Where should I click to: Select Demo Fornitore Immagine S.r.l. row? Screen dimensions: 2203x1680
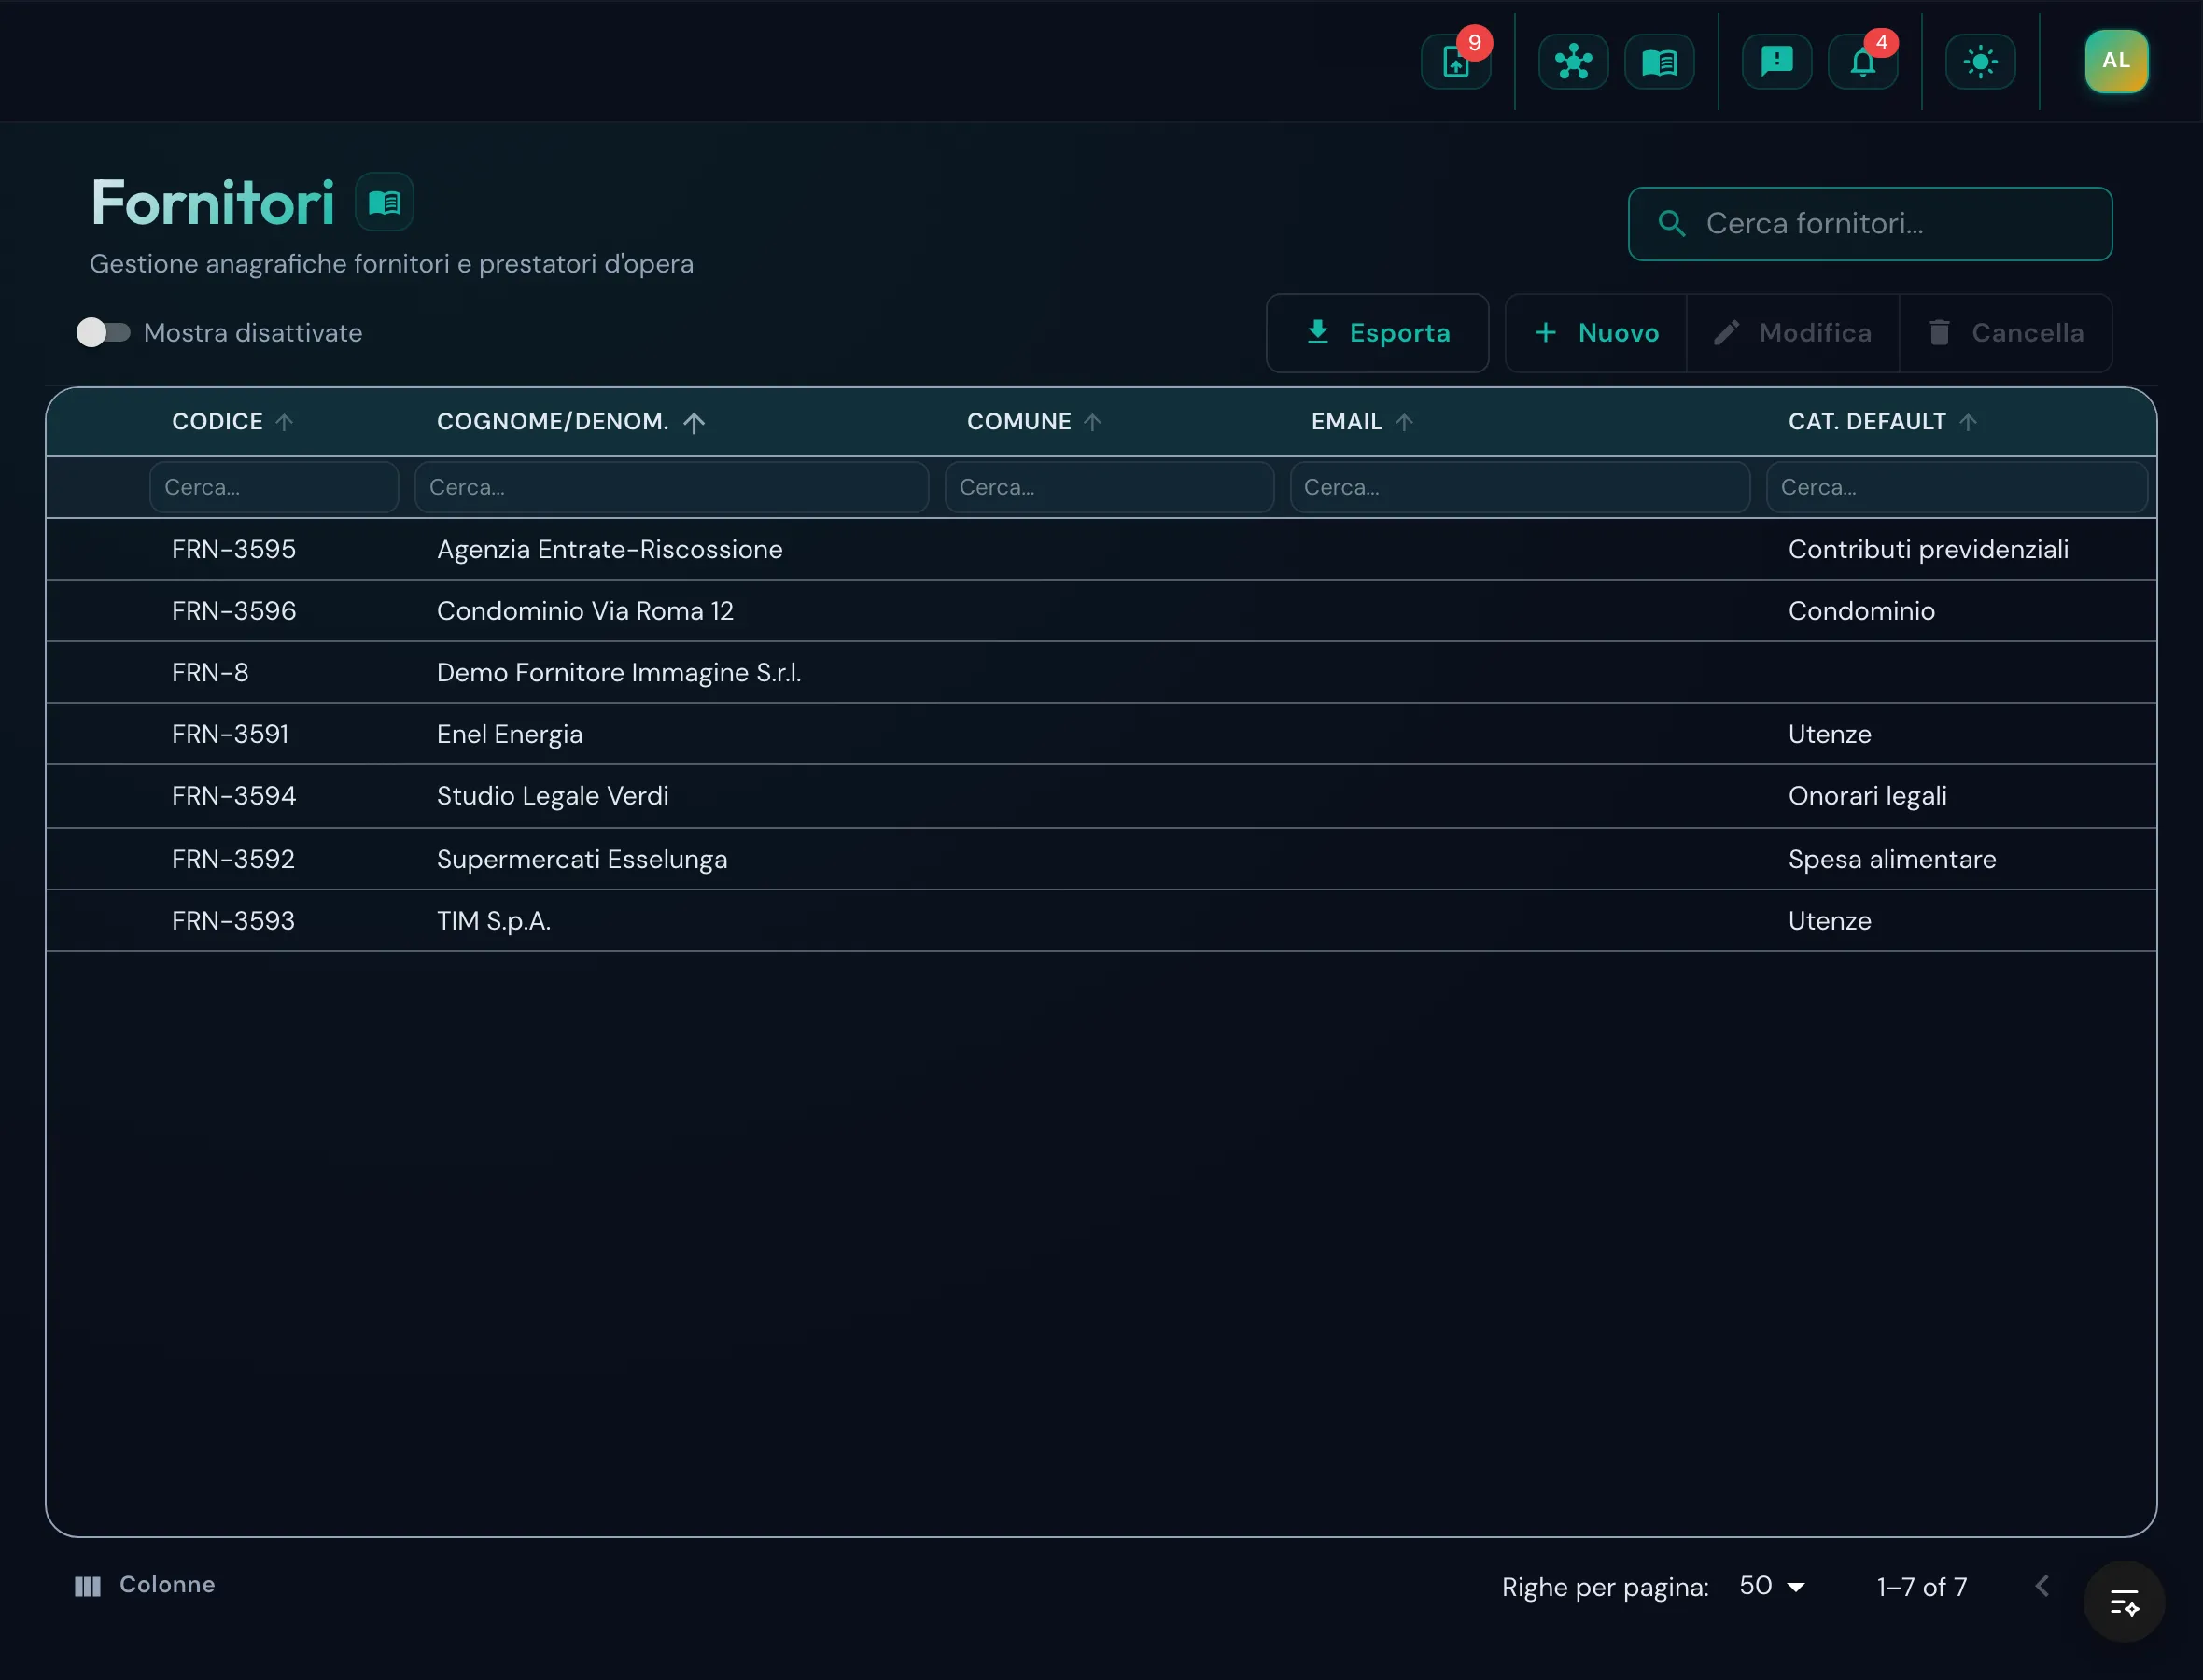pos(1101,673)
